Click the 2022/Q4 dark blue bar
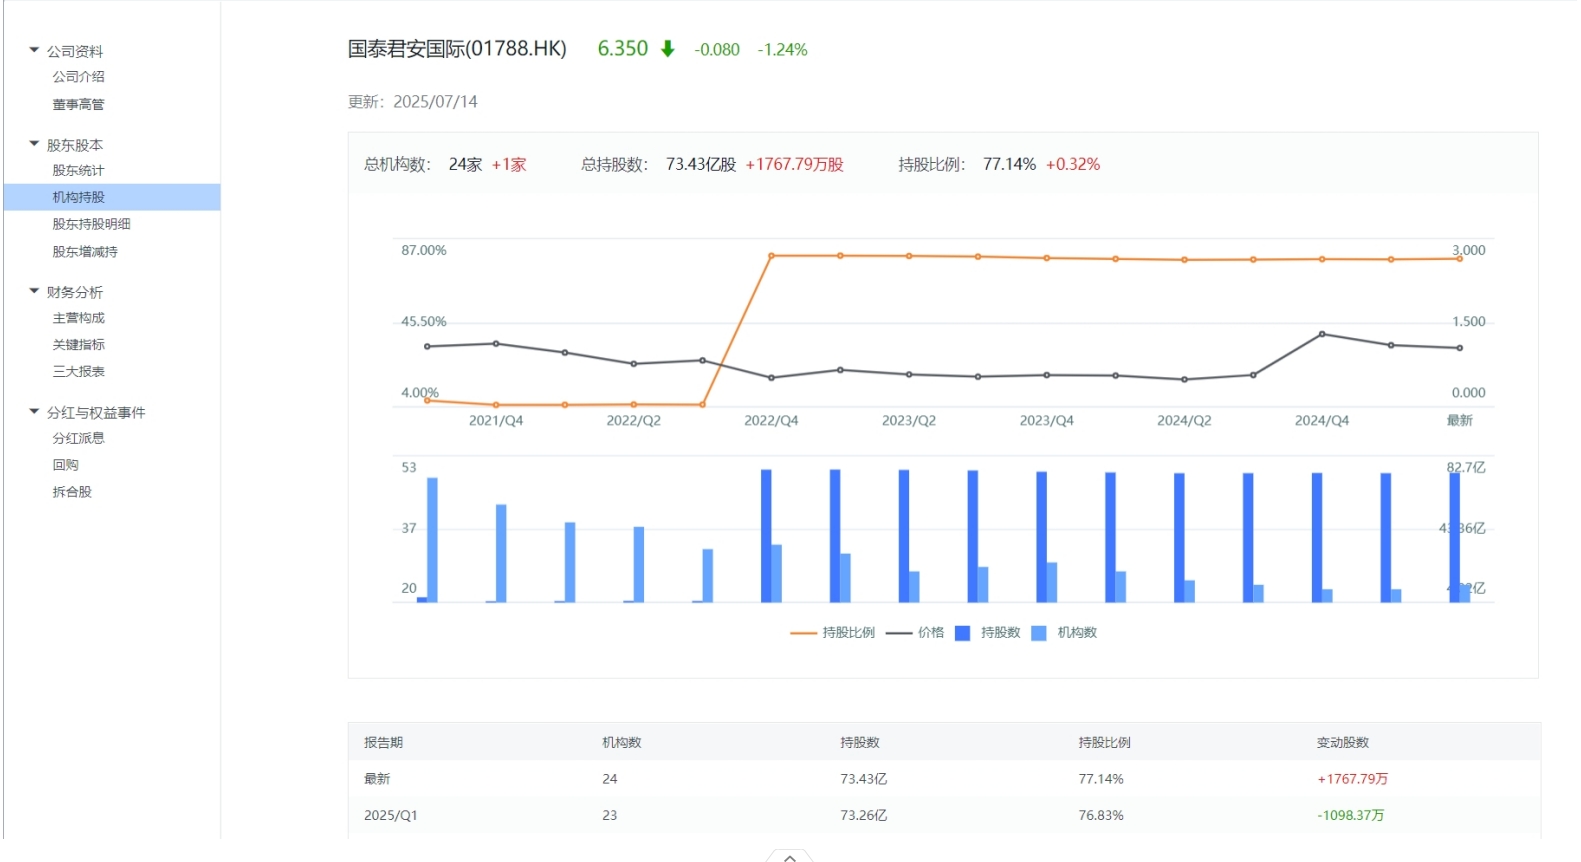 [x=766, y=536]
